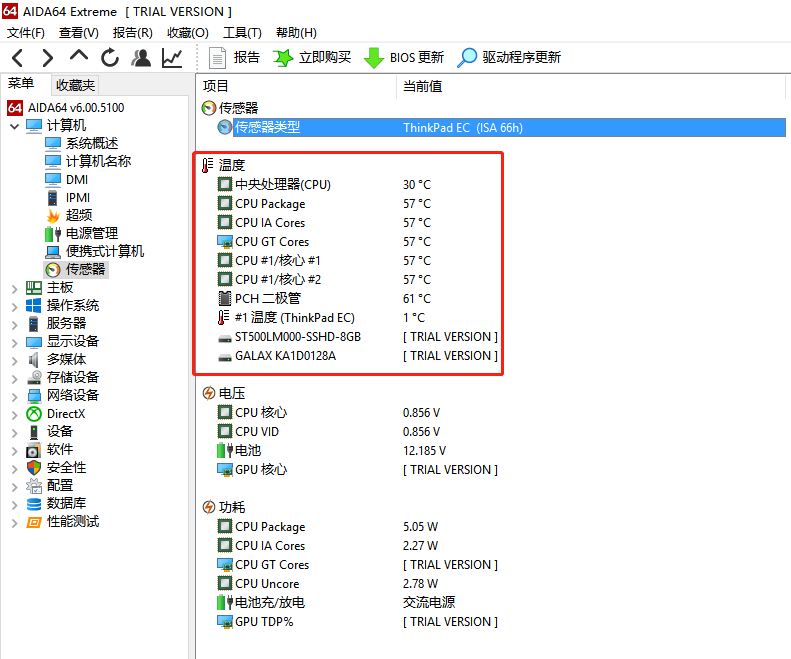Screen dimensions: 791x659
Task: Select the 传感器类型 row
Action: 501,128
